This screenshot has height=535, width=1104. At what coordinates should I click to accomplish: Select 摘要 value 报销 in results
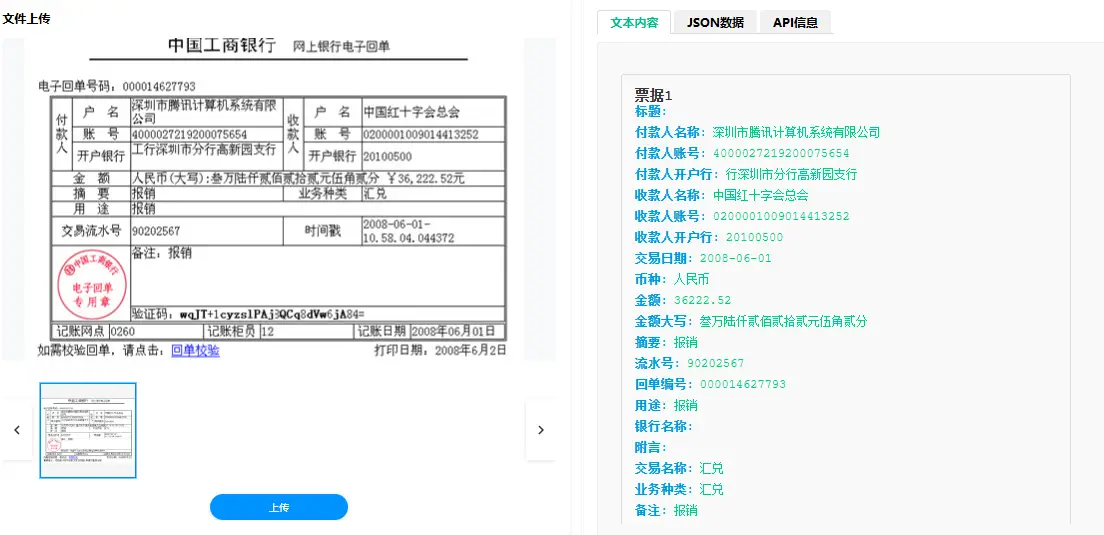pyautogui.click(x=686, y=343)
